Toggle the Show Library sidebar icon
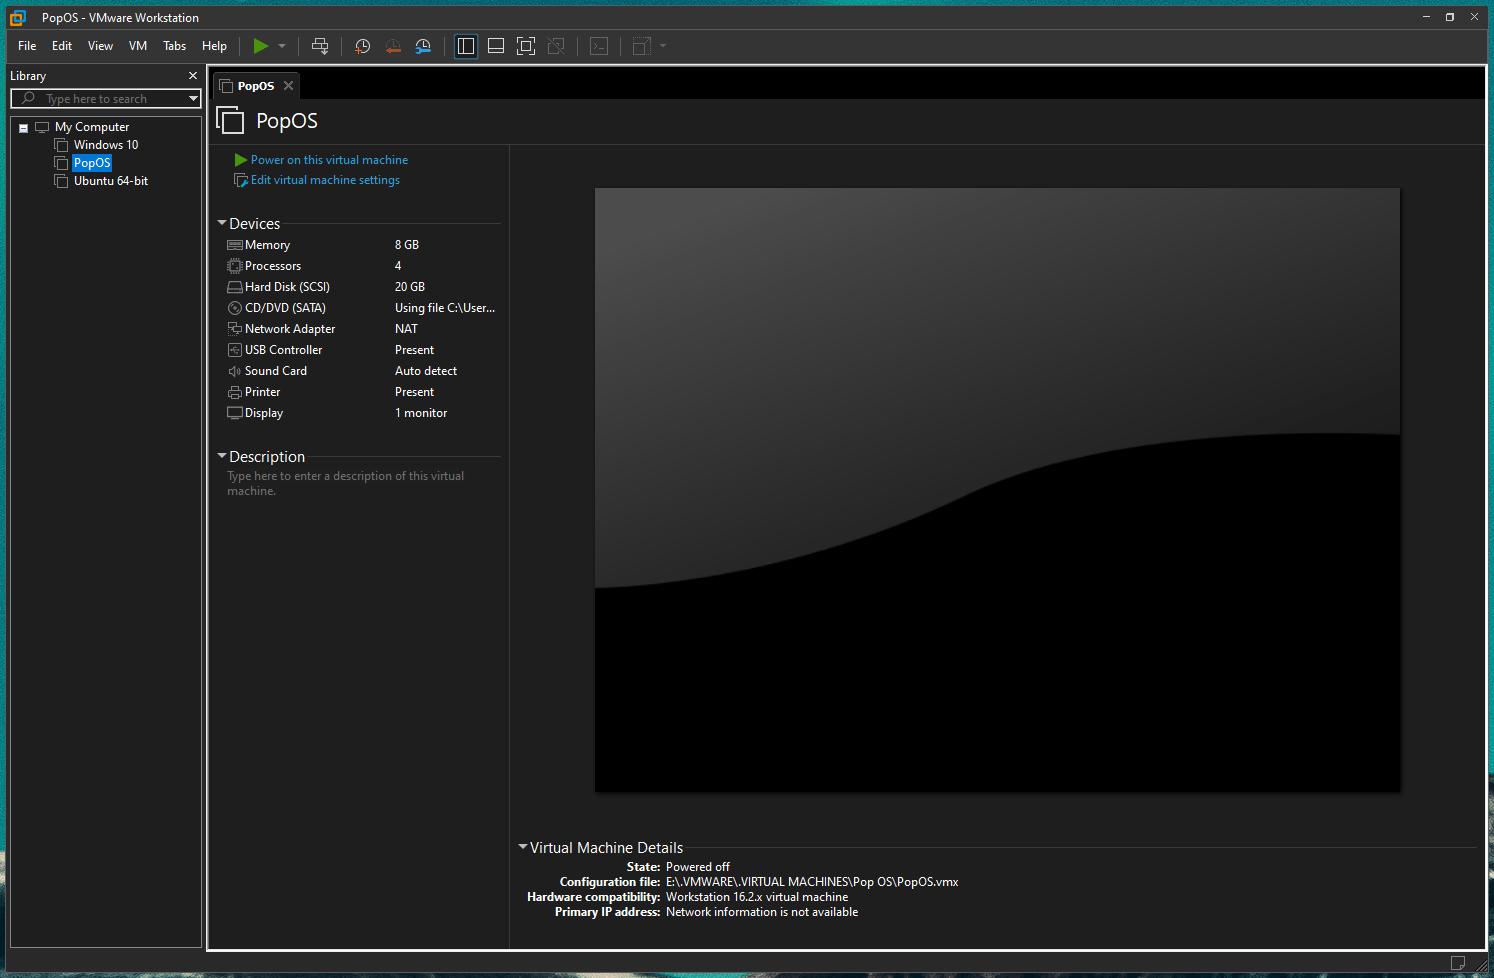Viewport: 1494px width, 978px height. [x=466, y=46]
